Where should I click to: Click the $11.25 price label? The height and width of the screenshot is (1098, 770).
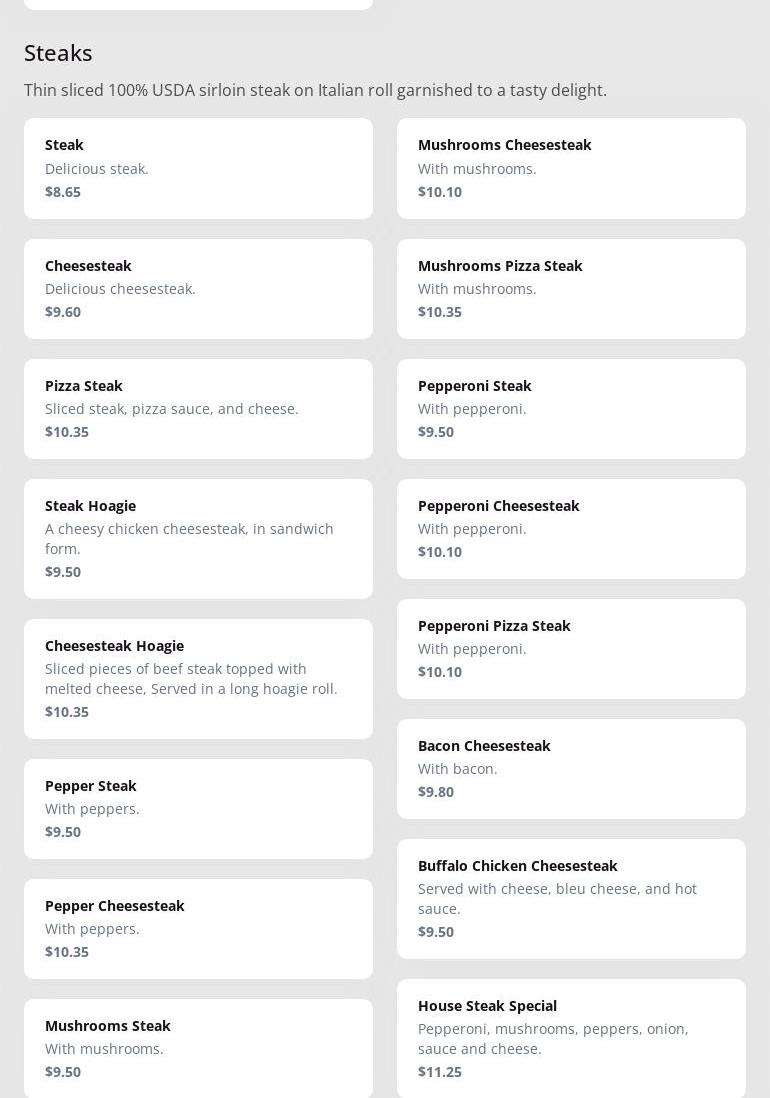(440, 1071)
